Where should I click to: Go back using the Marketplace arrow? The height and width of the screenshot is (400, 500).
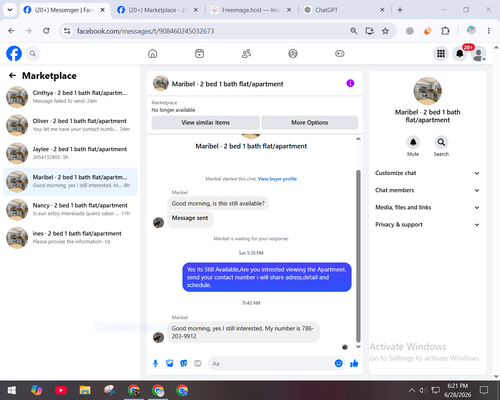[12, 76]
